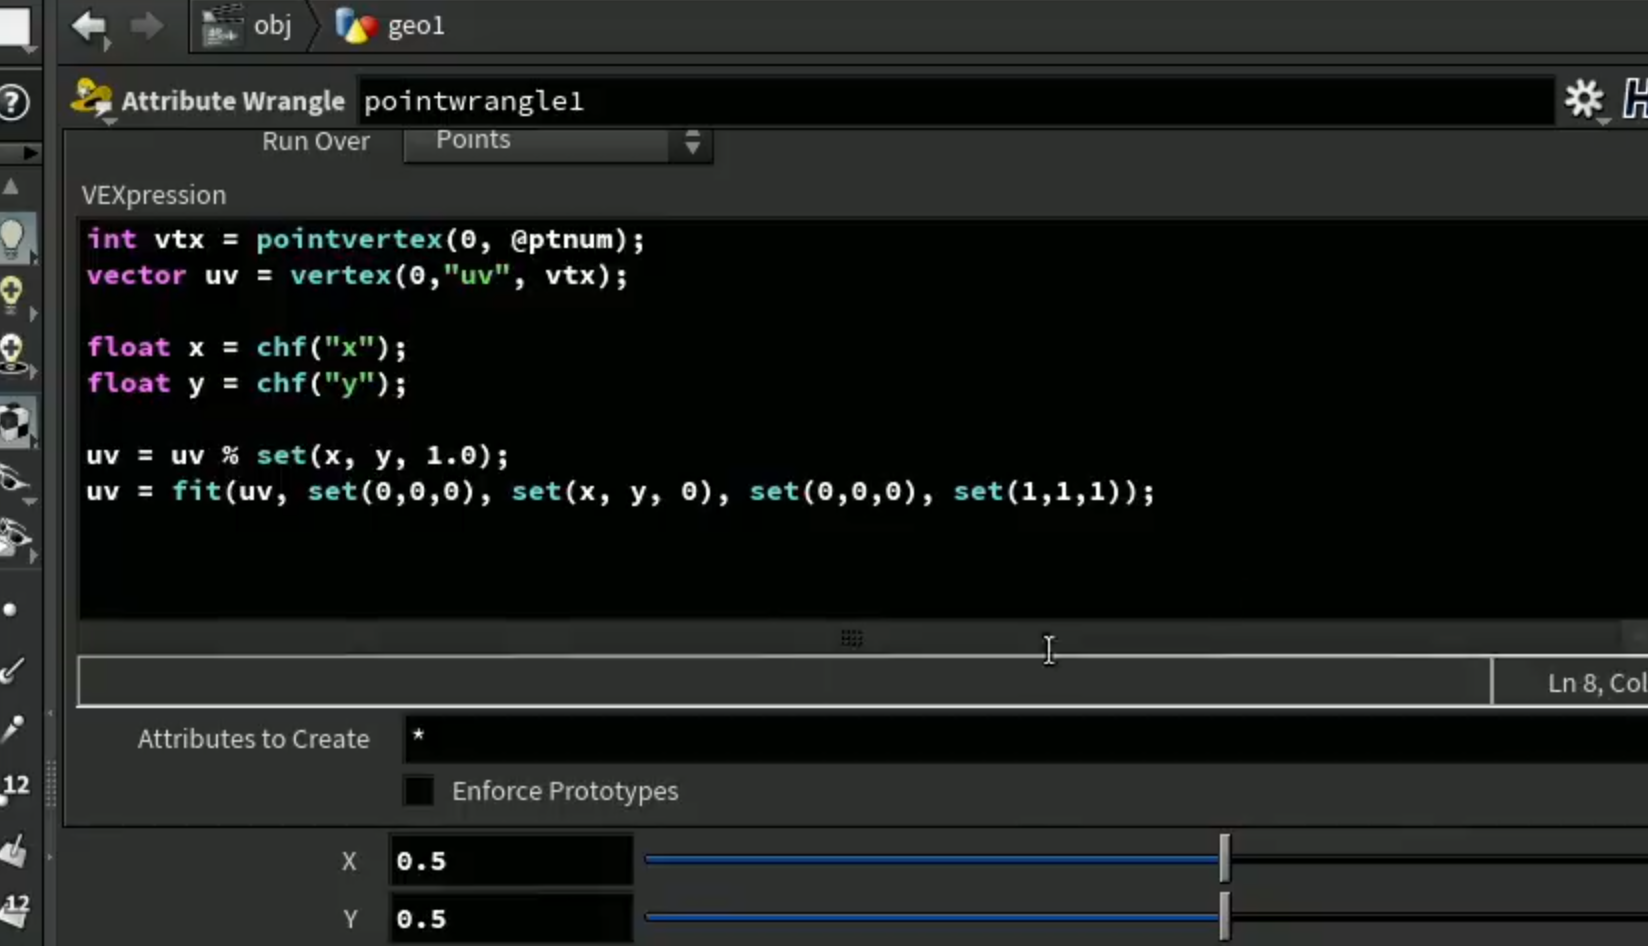Click the pointwrangle1 node name field
The image size is (1648, 946).
(955, 101)
